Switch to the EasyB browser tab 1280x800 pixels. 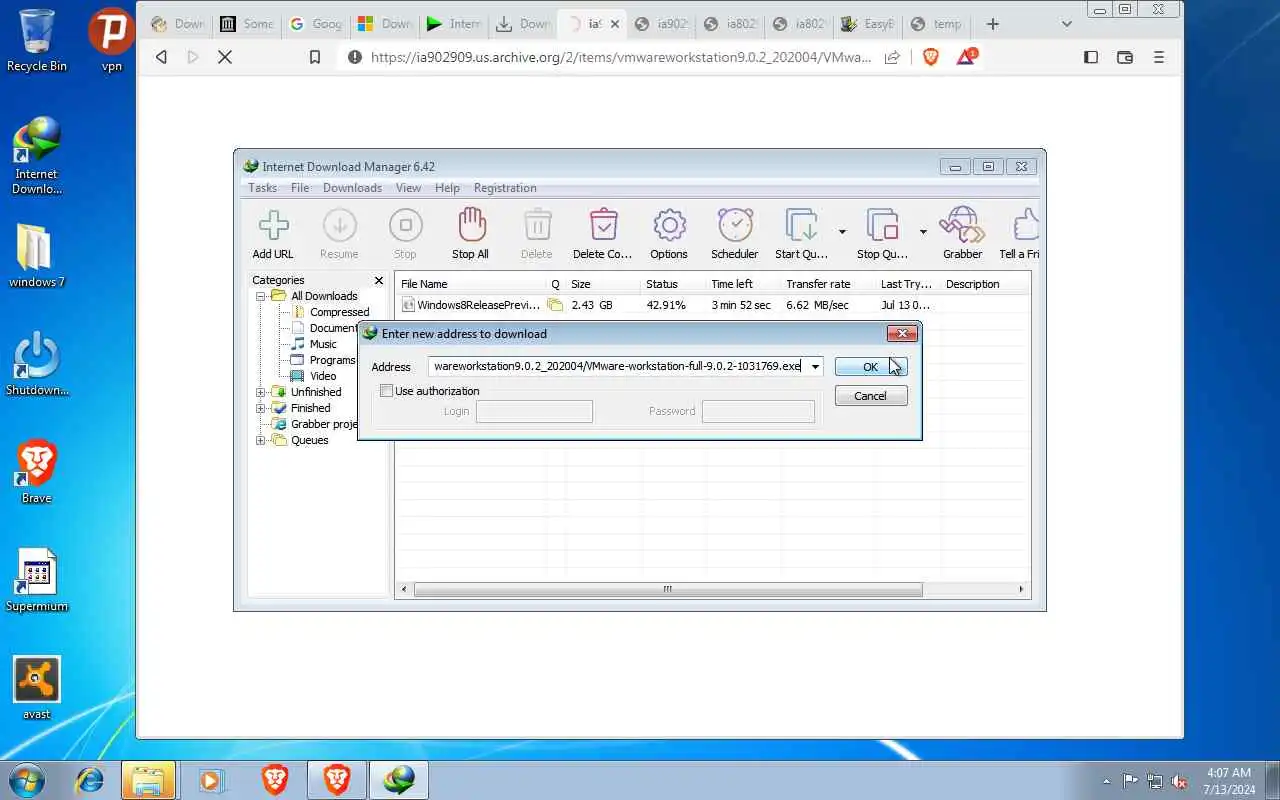868,24
